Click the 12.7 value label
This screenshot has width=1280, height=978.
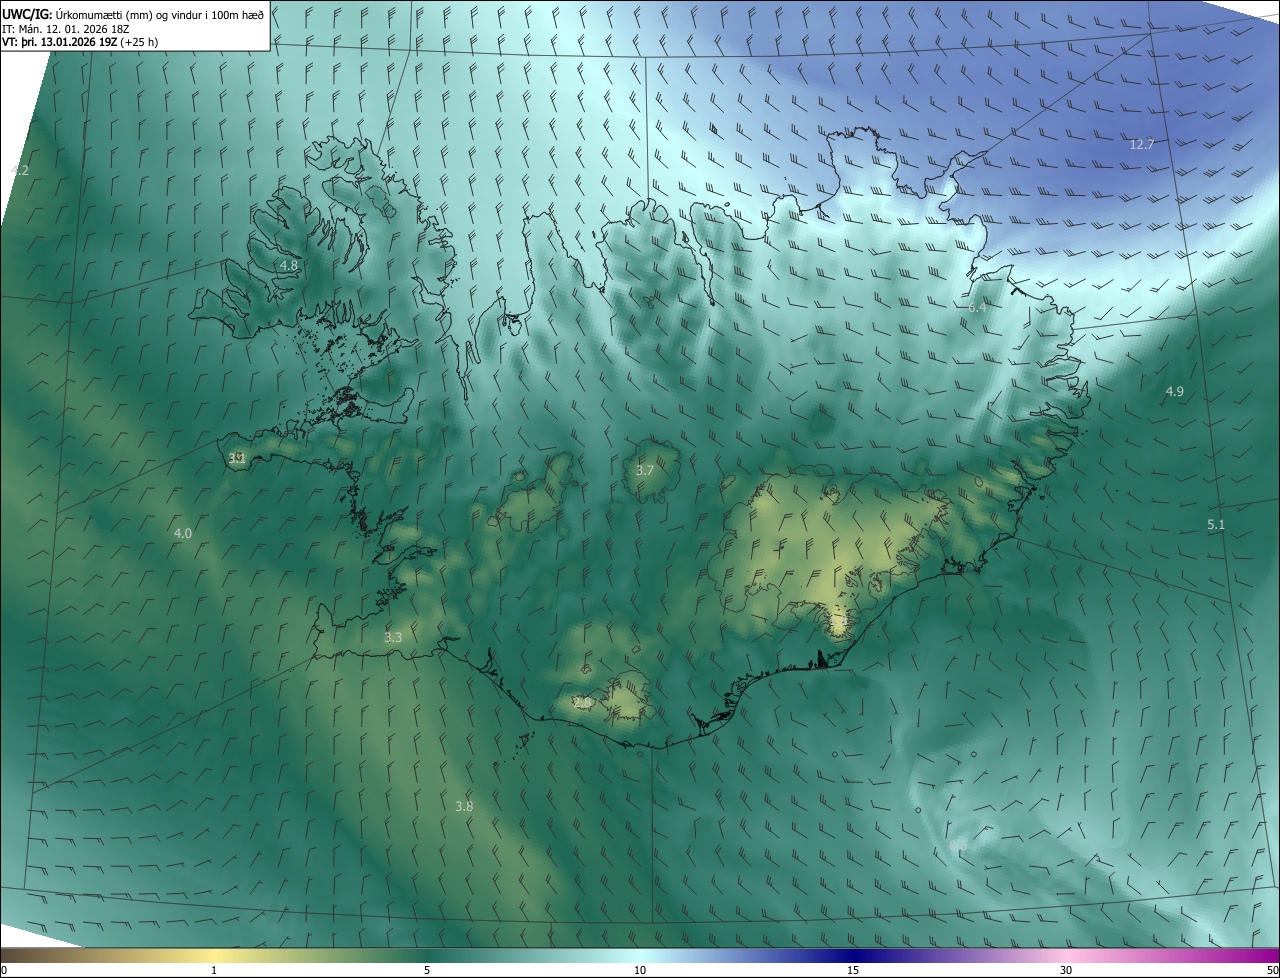tap(1142, 144)
